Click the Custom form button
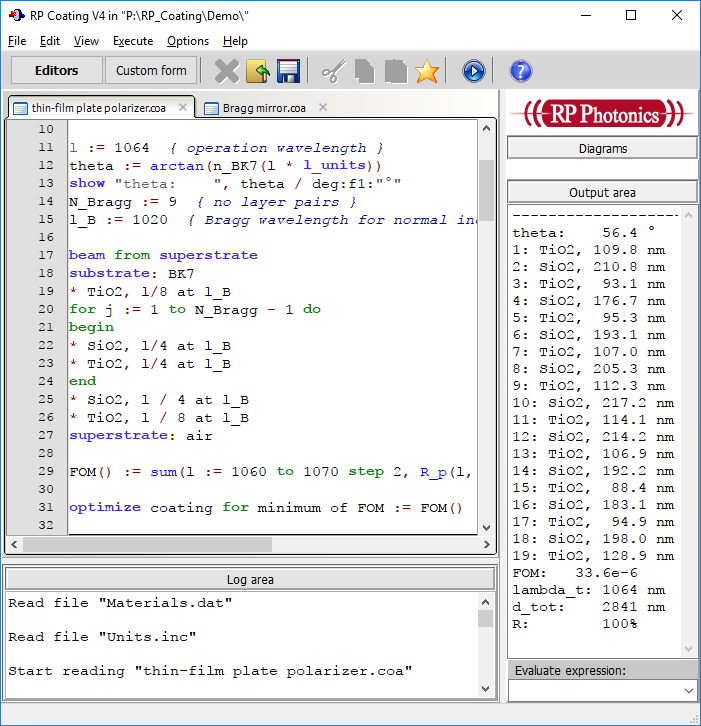Screen dimensions: 701x726 point(151,70)
